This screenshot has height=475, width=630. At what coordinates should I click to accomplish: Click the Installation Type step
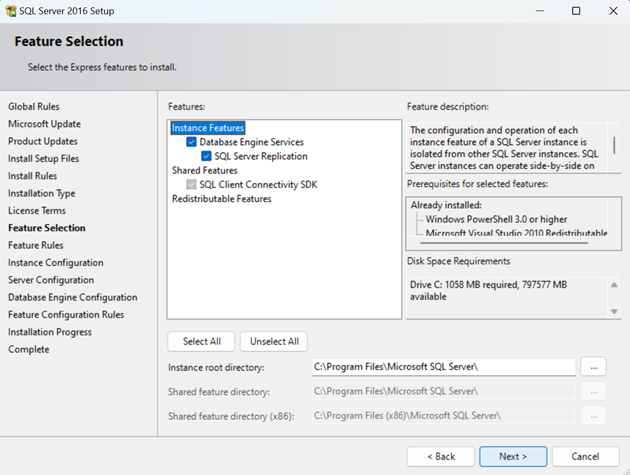click(x=42, y=193)
